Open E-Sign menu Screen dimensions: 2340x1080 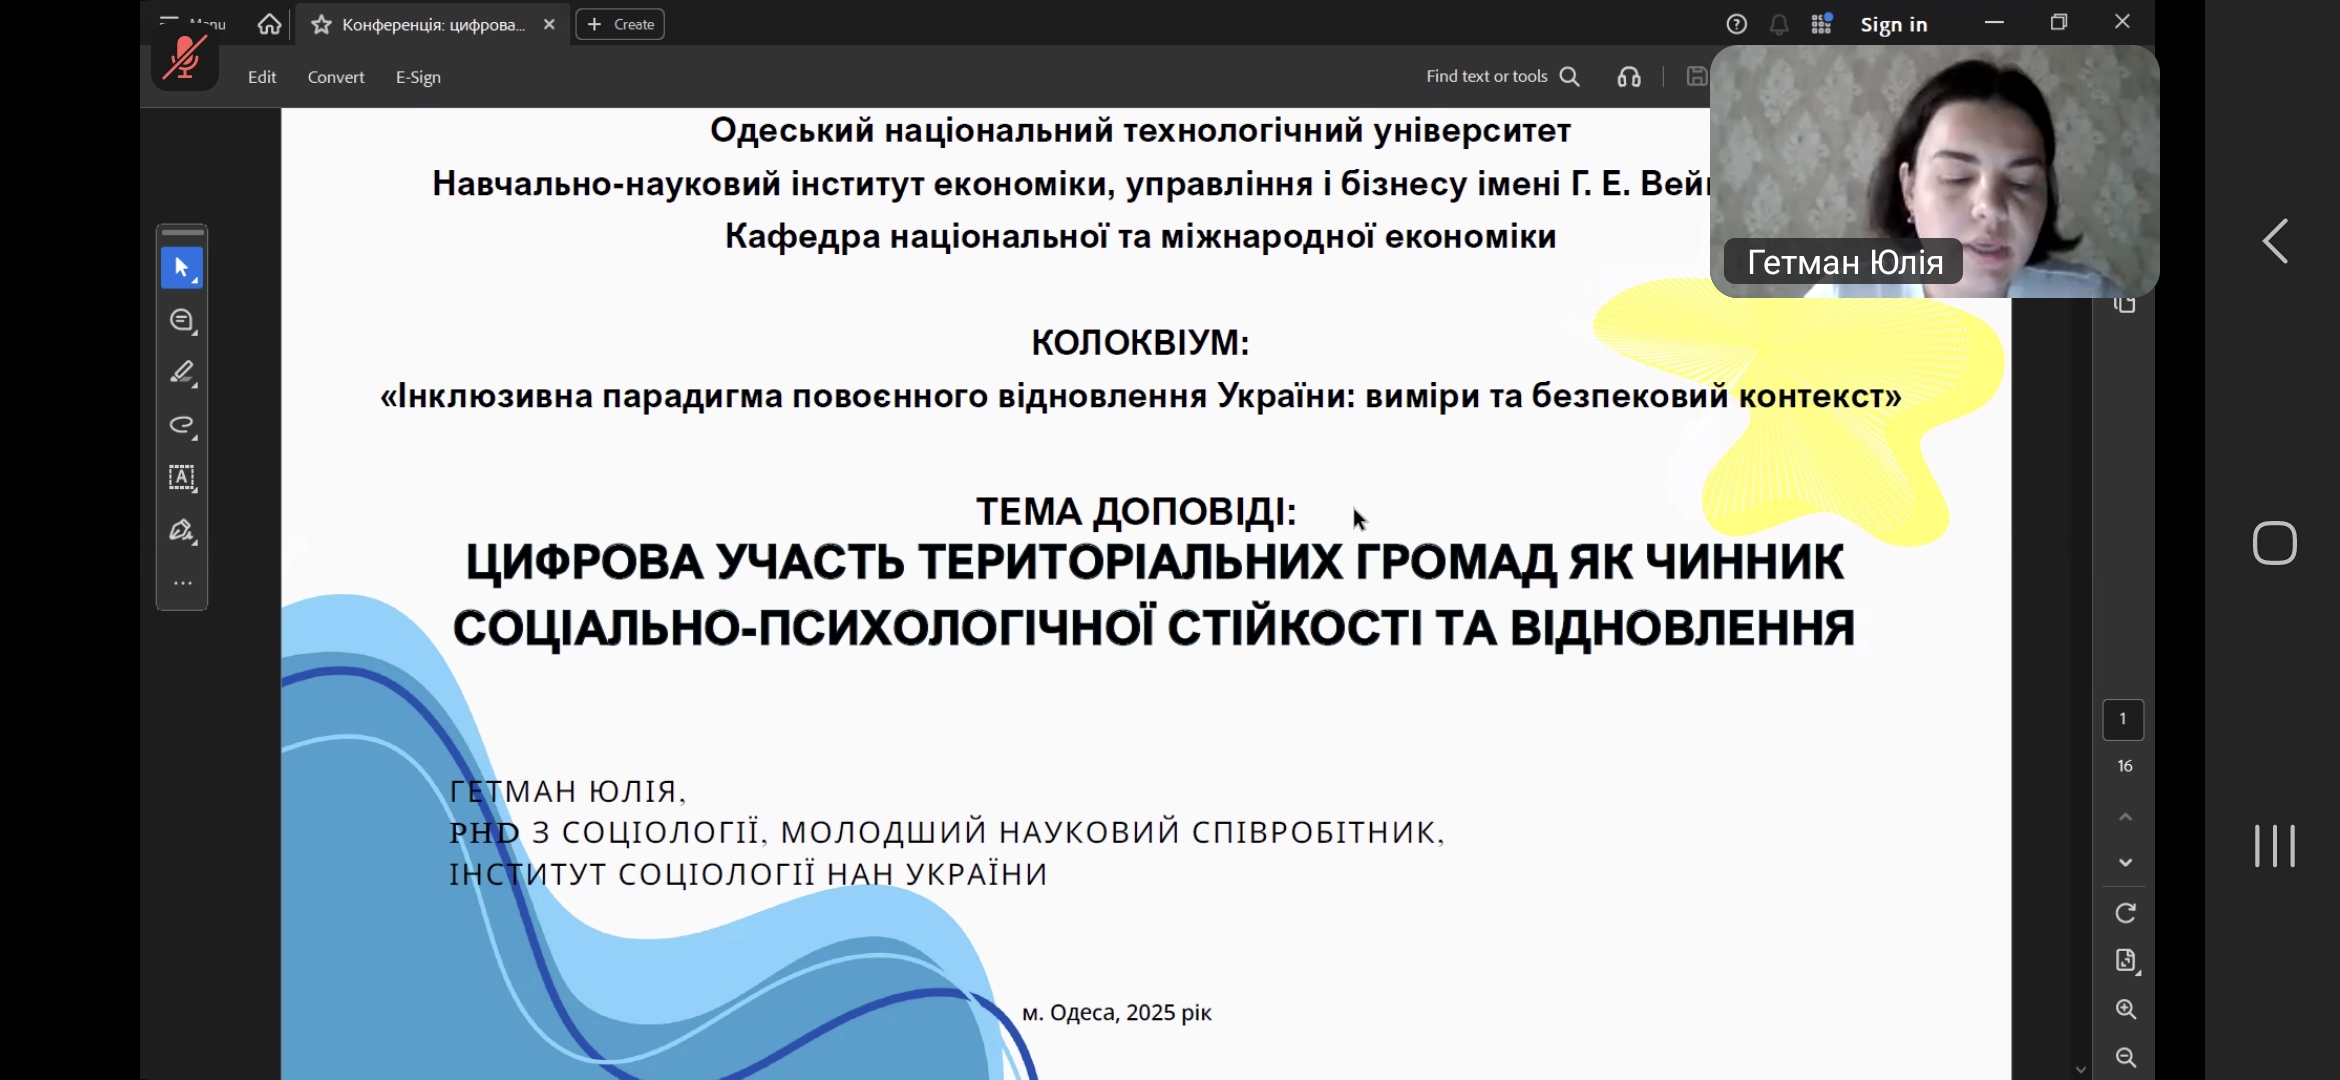coord(418,77)
